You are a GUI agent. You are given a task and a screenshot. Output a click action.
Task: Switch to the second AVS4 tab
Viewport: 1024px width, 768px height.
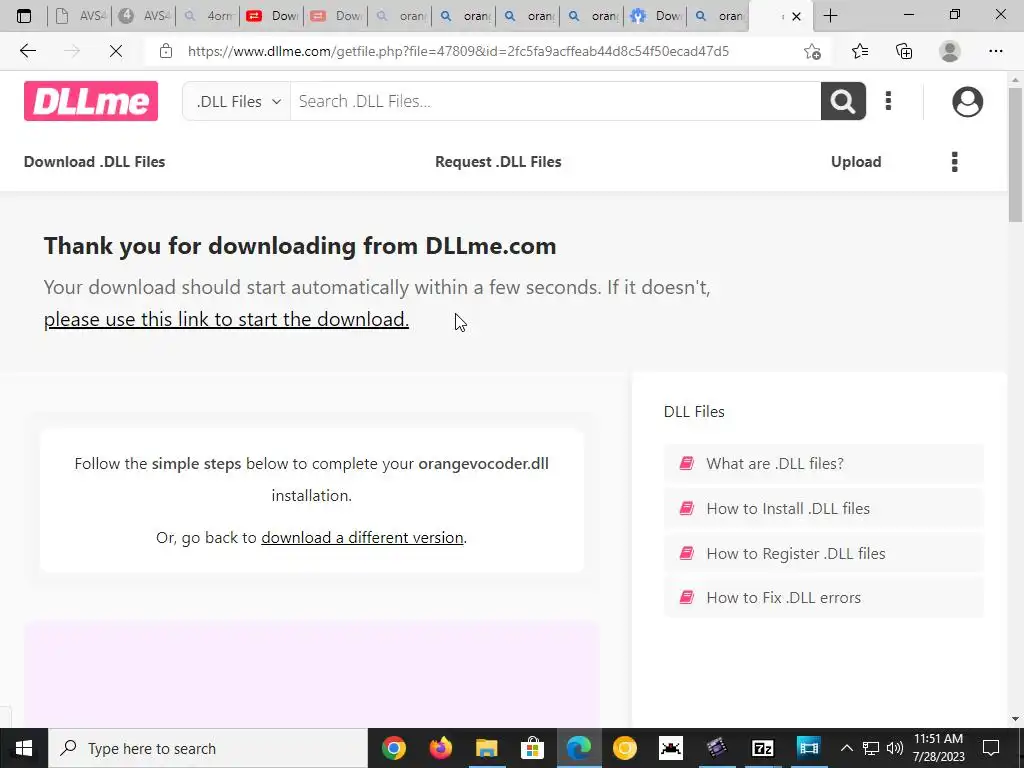pyautogui.click(x=144, y=16)
